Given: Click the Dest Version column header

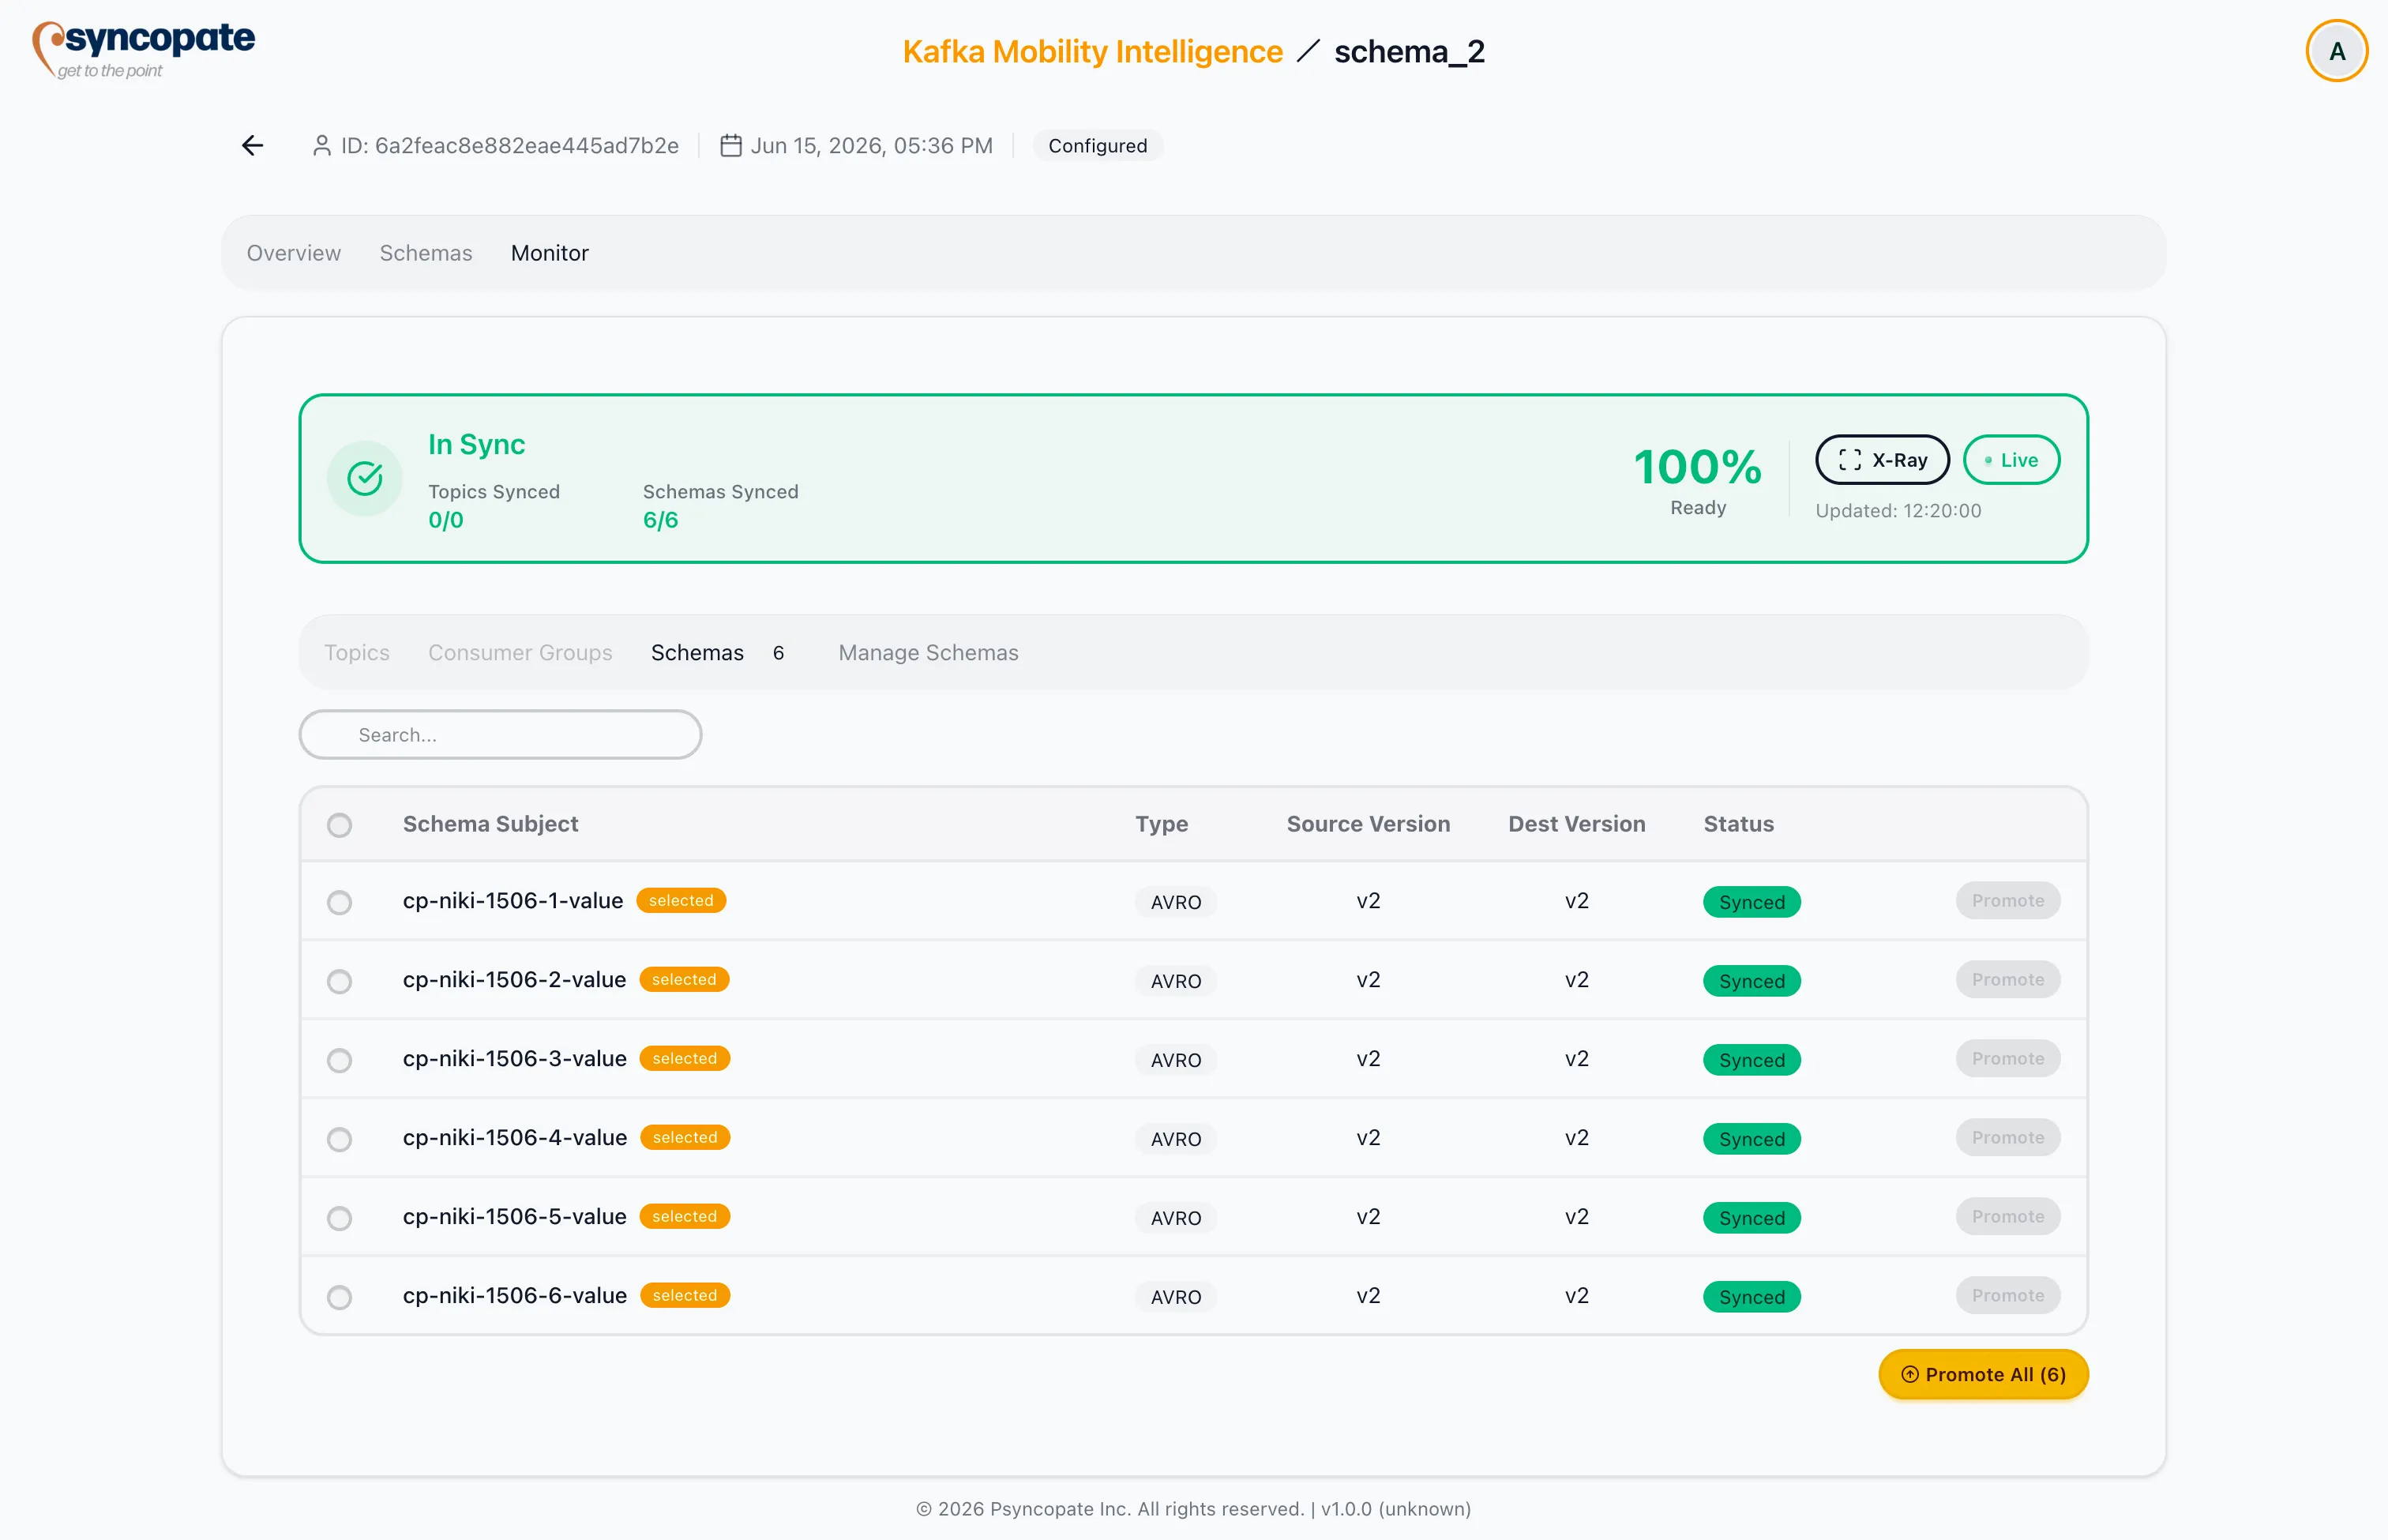Looking at the screenshot, I should [x=1576, y=824].
